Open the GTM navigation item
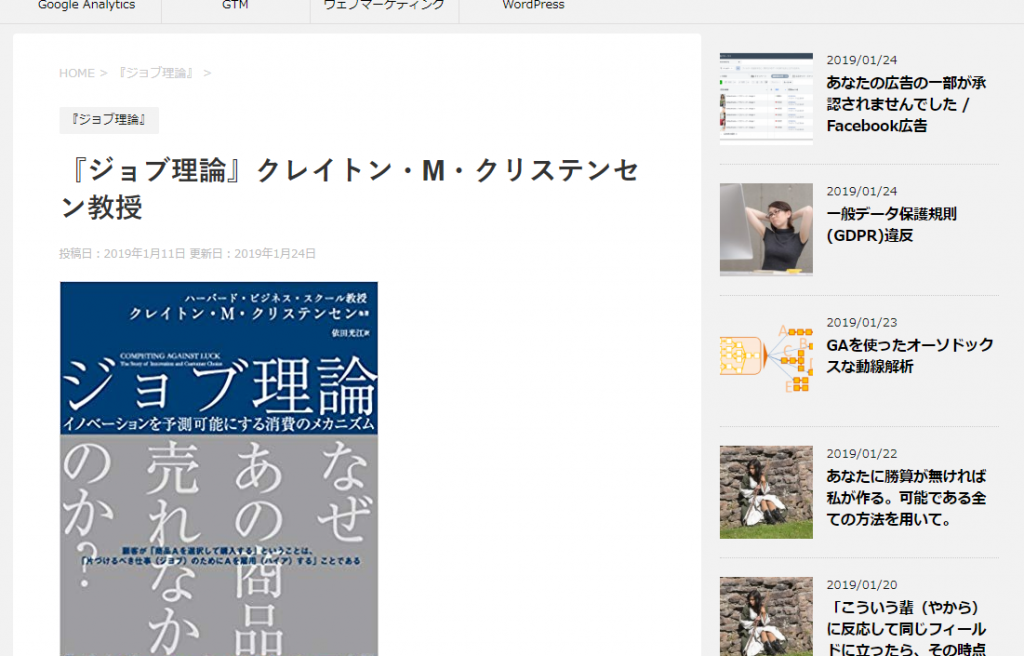The width and height of the screenshot is (1024, 656). [235, 6]
